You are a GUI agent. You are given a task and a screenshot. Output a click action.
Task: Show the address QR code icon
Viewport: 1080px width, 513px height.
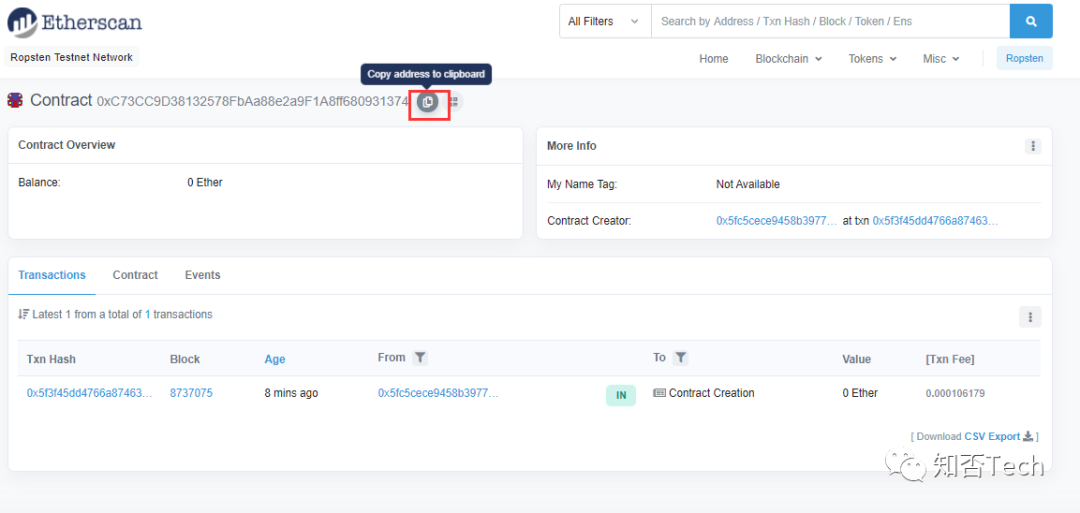[x=453, y=102]
